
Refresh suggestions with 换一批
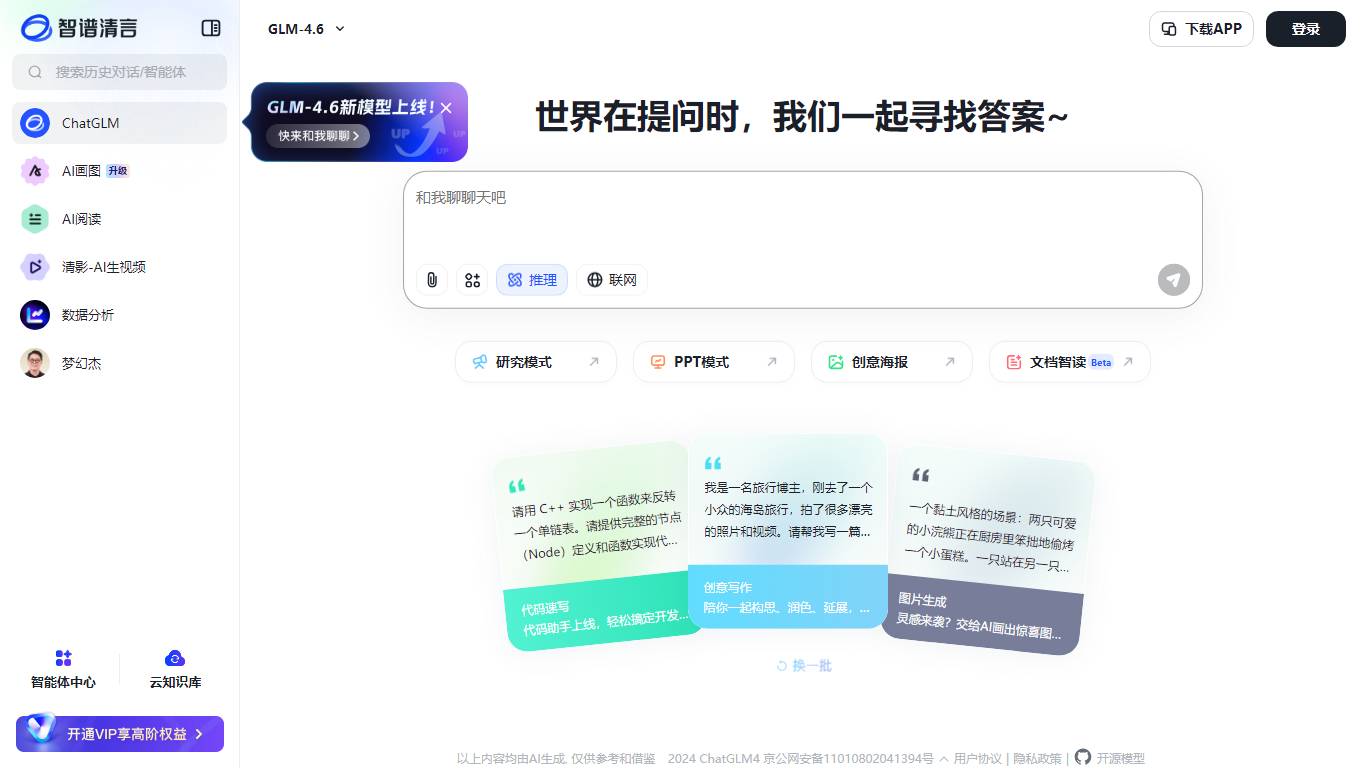coord(803,665)
